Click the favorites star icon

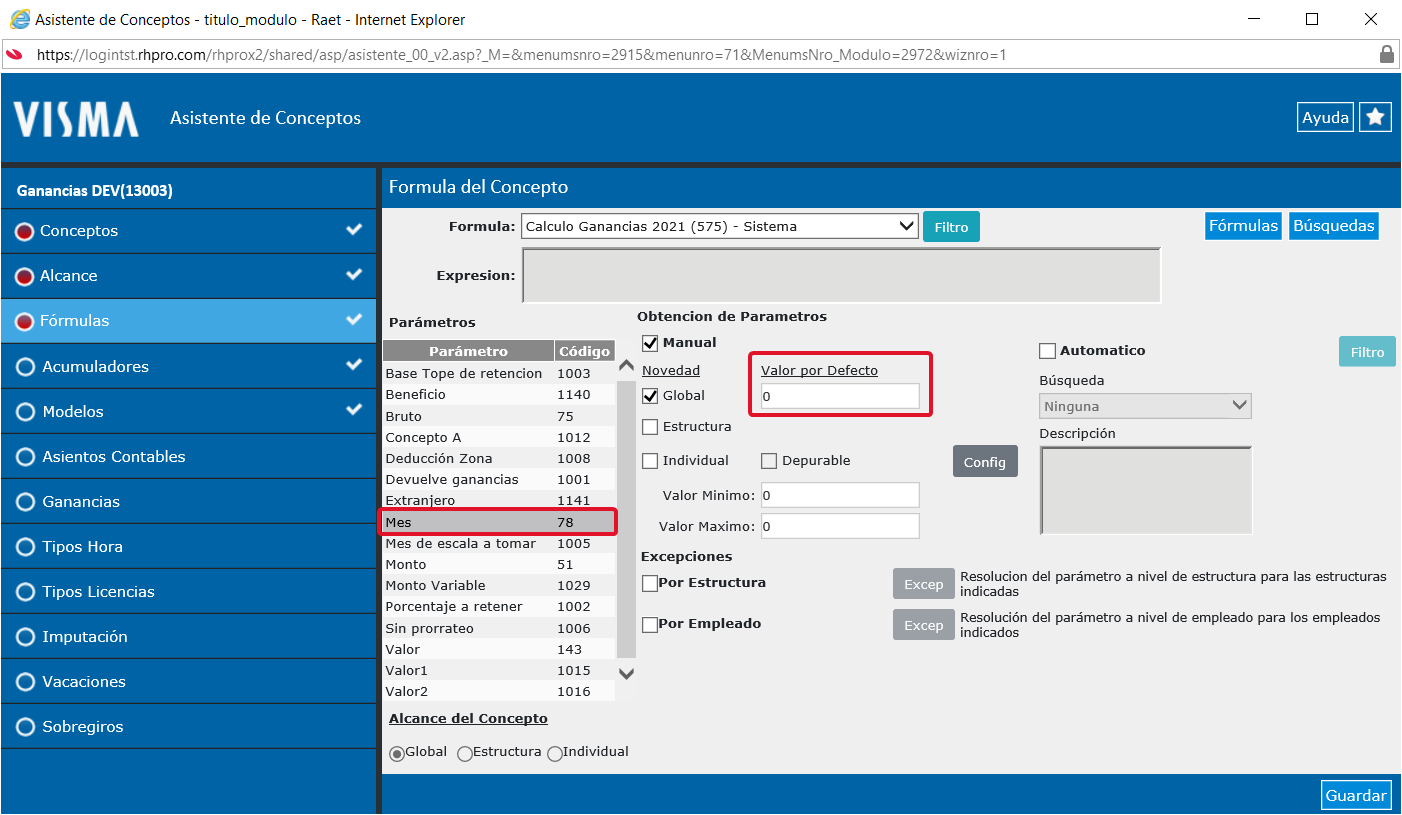pos(1375,117)
